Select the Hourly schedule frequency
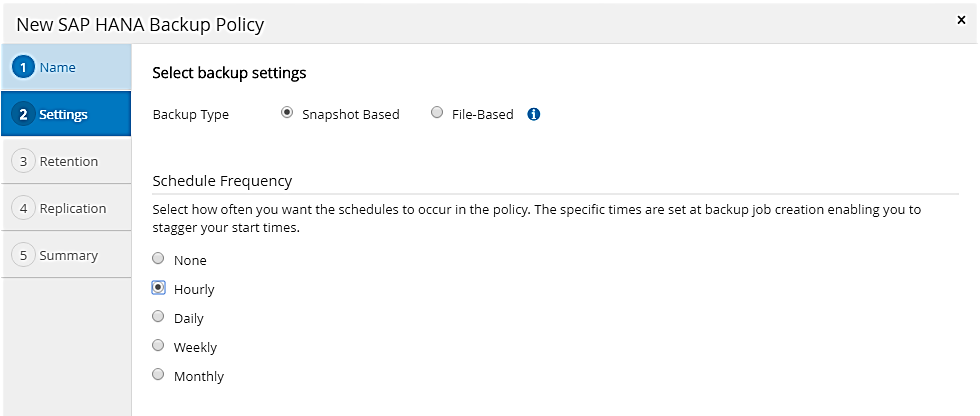 (x=158, y=288)
